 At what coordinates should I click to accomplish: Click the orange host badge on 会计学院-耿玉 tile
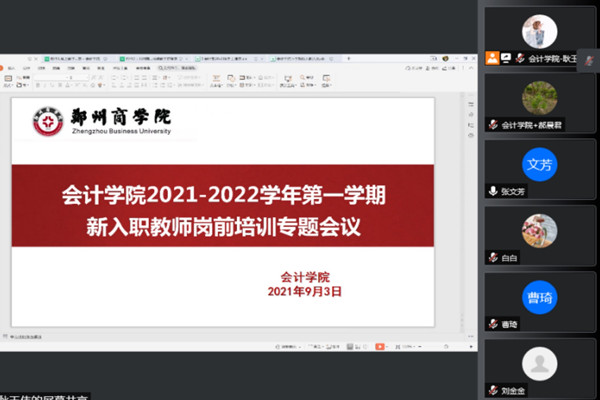(x=492, y=58)
